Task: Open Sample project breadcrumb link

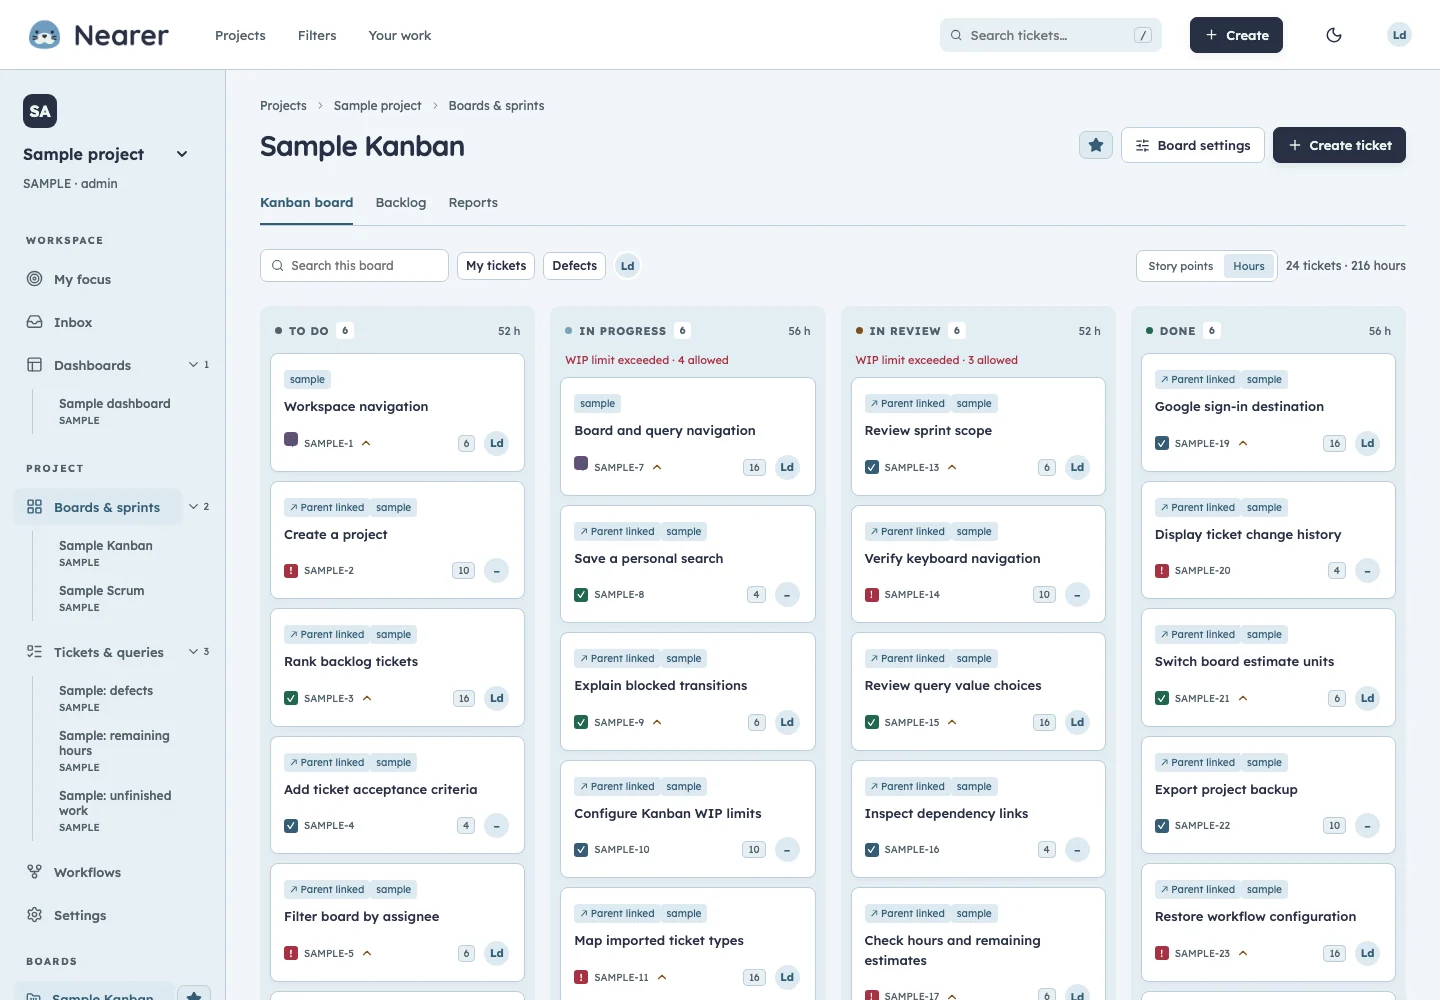Action: [377, 106]
